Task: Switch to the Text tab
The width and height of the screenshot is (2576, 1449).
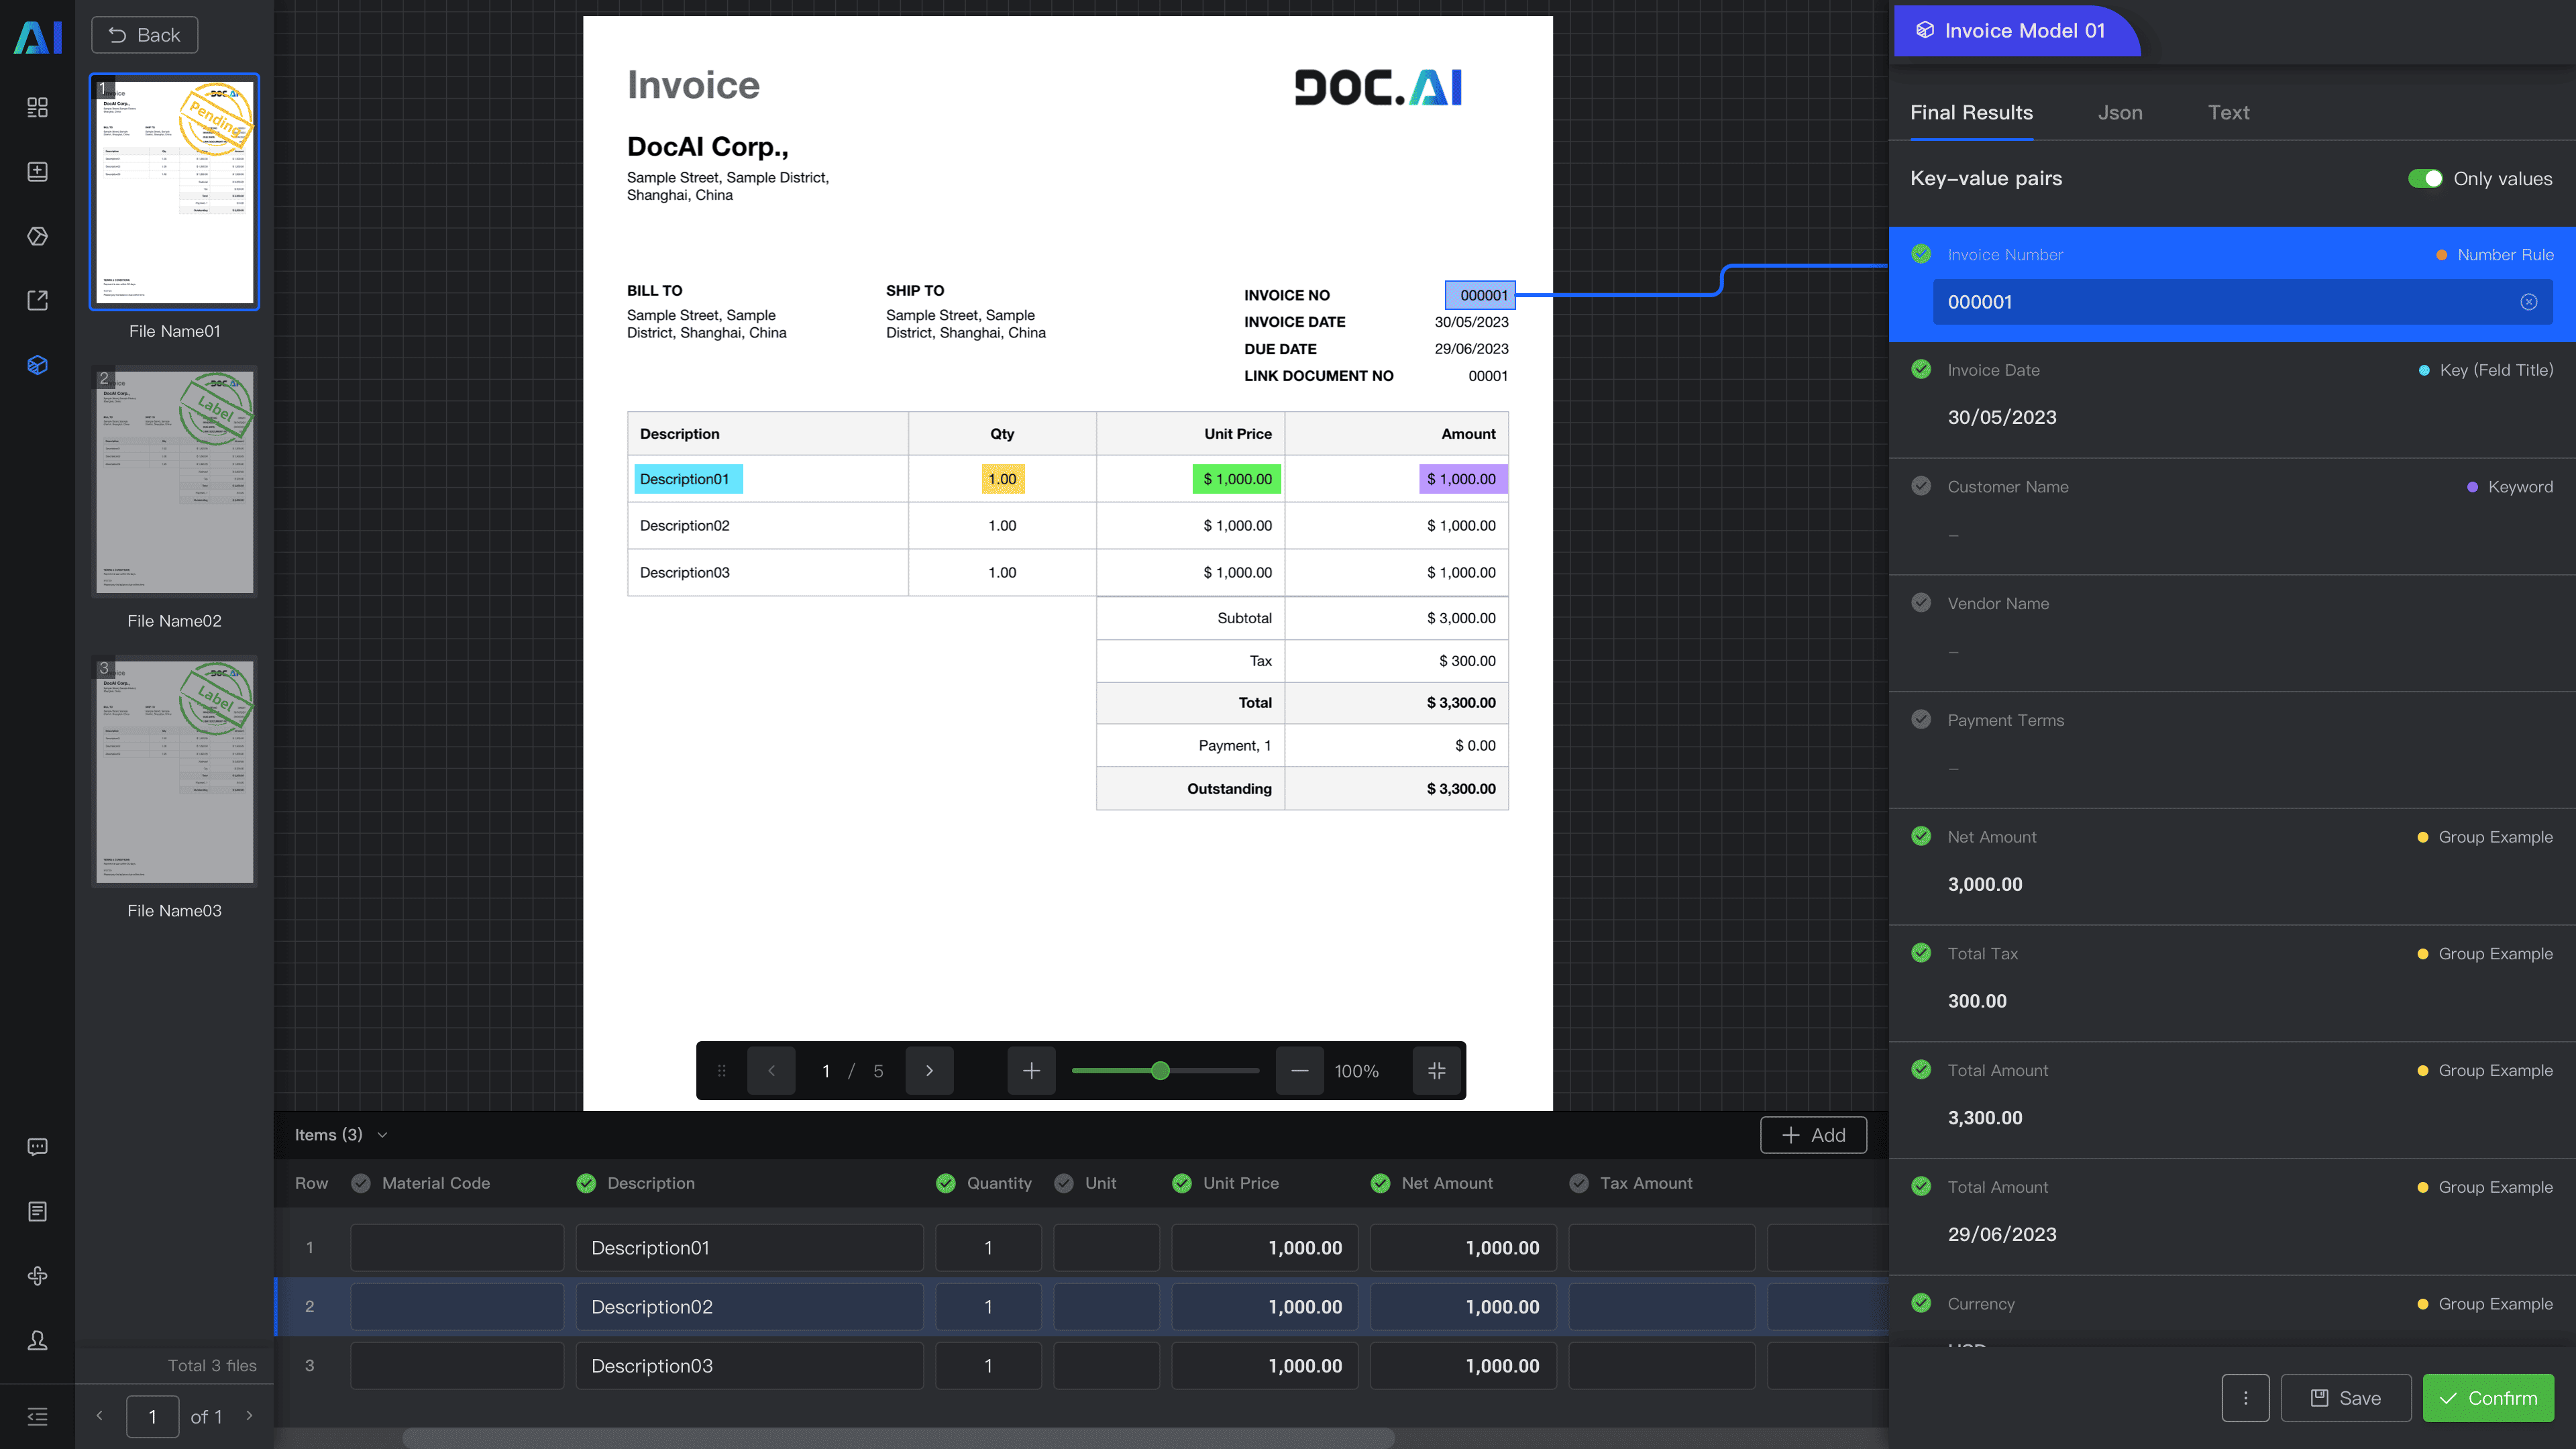Action: (x=2228, y=113)
